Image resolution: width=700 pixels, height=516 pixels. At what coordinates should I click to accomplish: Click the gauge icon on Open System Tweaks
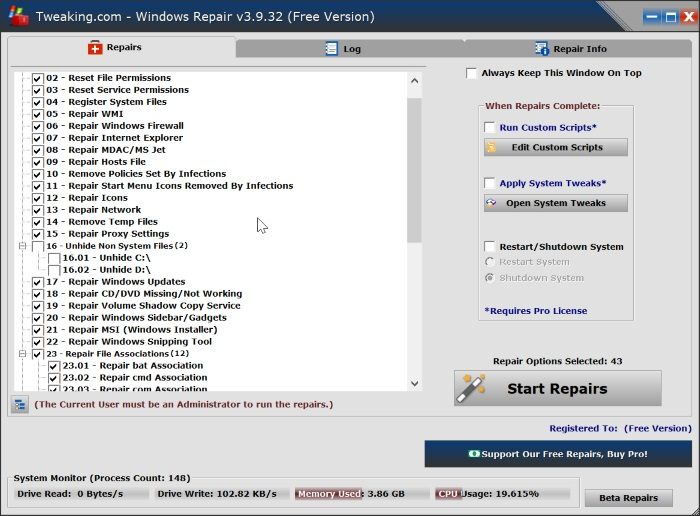coord(491,203)
